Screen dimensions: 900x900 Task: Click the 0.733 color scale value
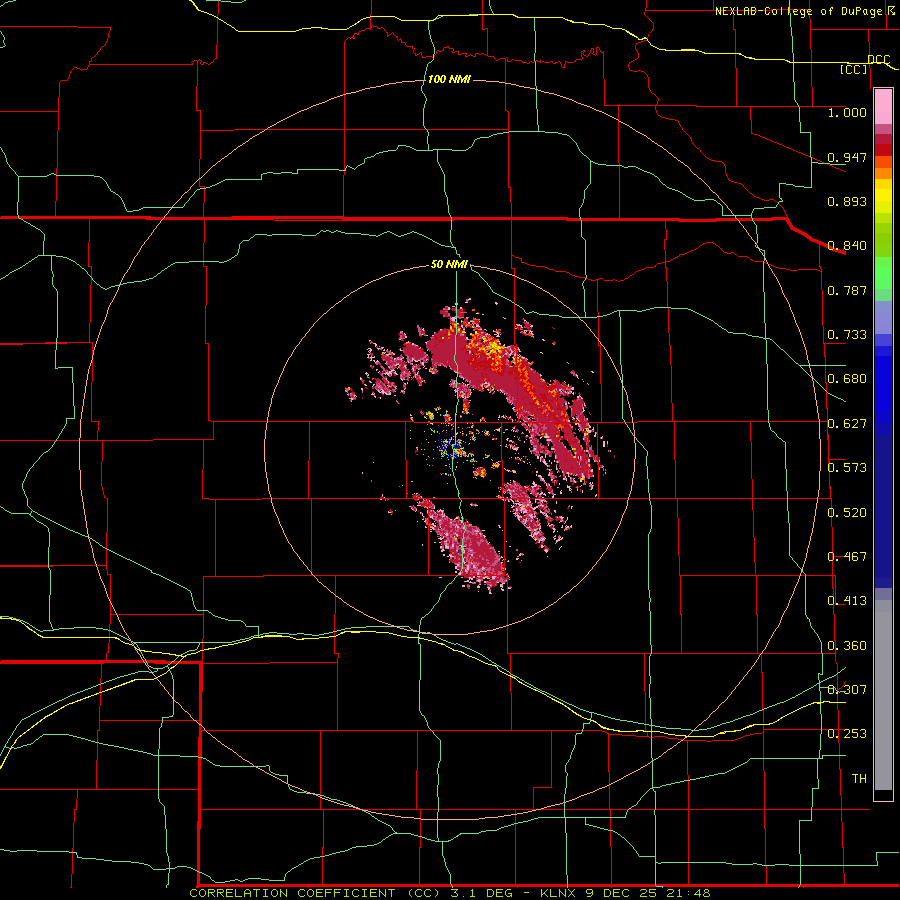pos(847,335)
